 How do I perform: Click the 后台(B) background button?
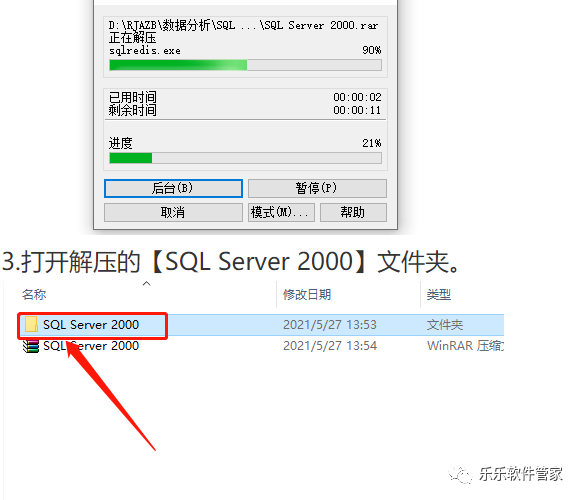173,188
